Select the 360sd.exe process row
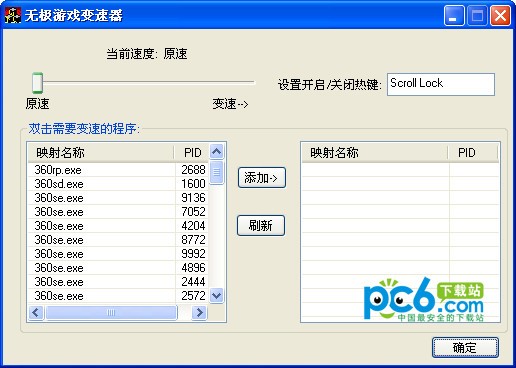516x368 pixels. click(118, 184)
